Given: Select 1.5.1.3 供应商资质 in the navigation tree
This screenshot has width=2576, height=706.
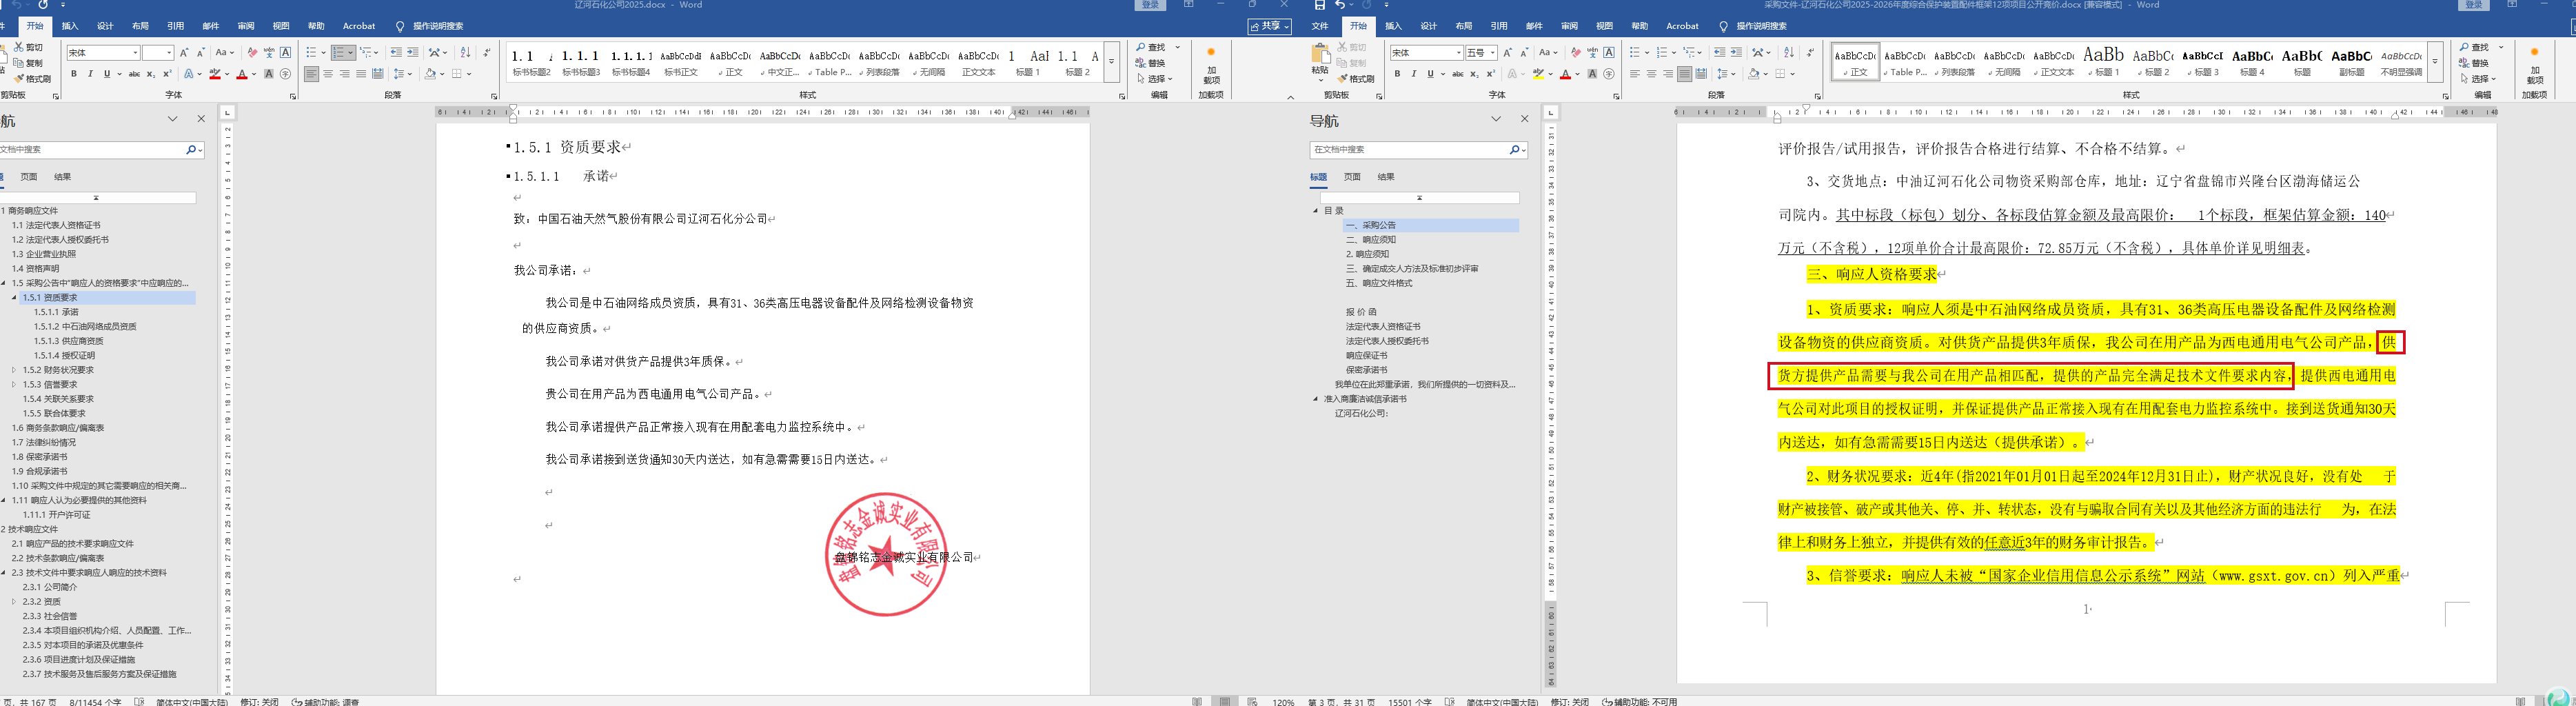Looking at the screenshot, I should (68, 341).
